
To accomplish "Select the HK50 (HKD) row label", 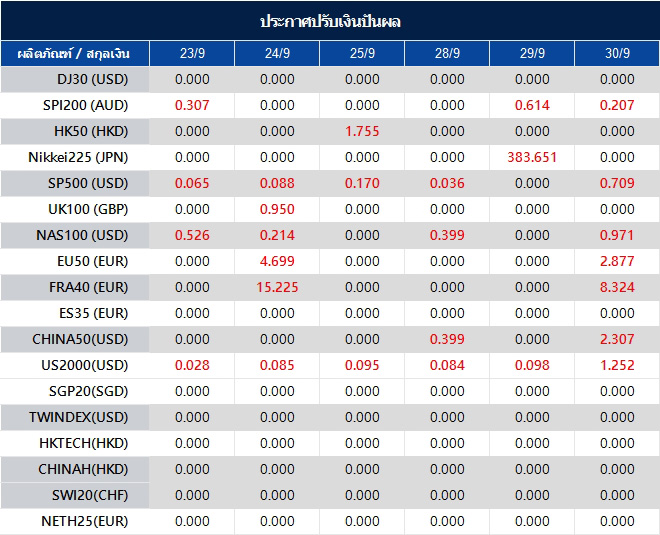I will click(91, 131).
